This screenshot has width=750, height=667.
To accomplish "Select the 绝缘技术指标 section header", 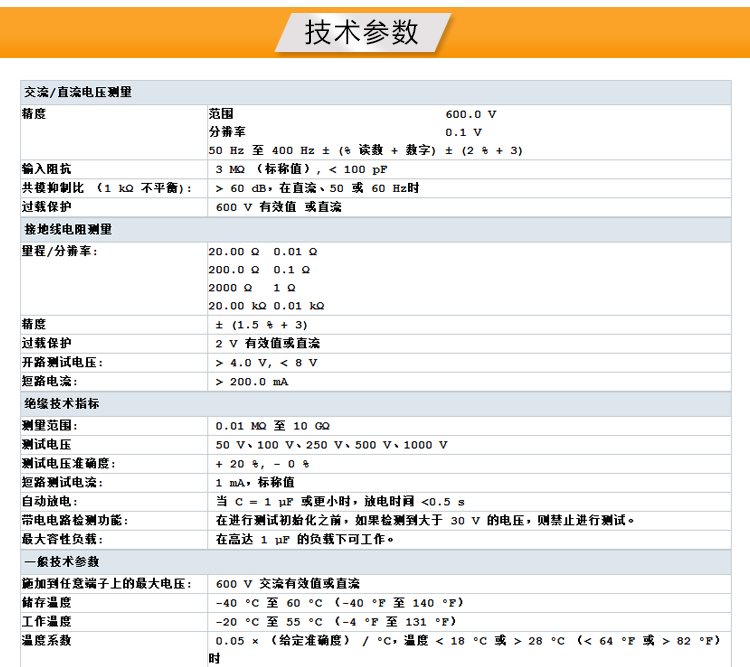I will [x=62, y=404].
